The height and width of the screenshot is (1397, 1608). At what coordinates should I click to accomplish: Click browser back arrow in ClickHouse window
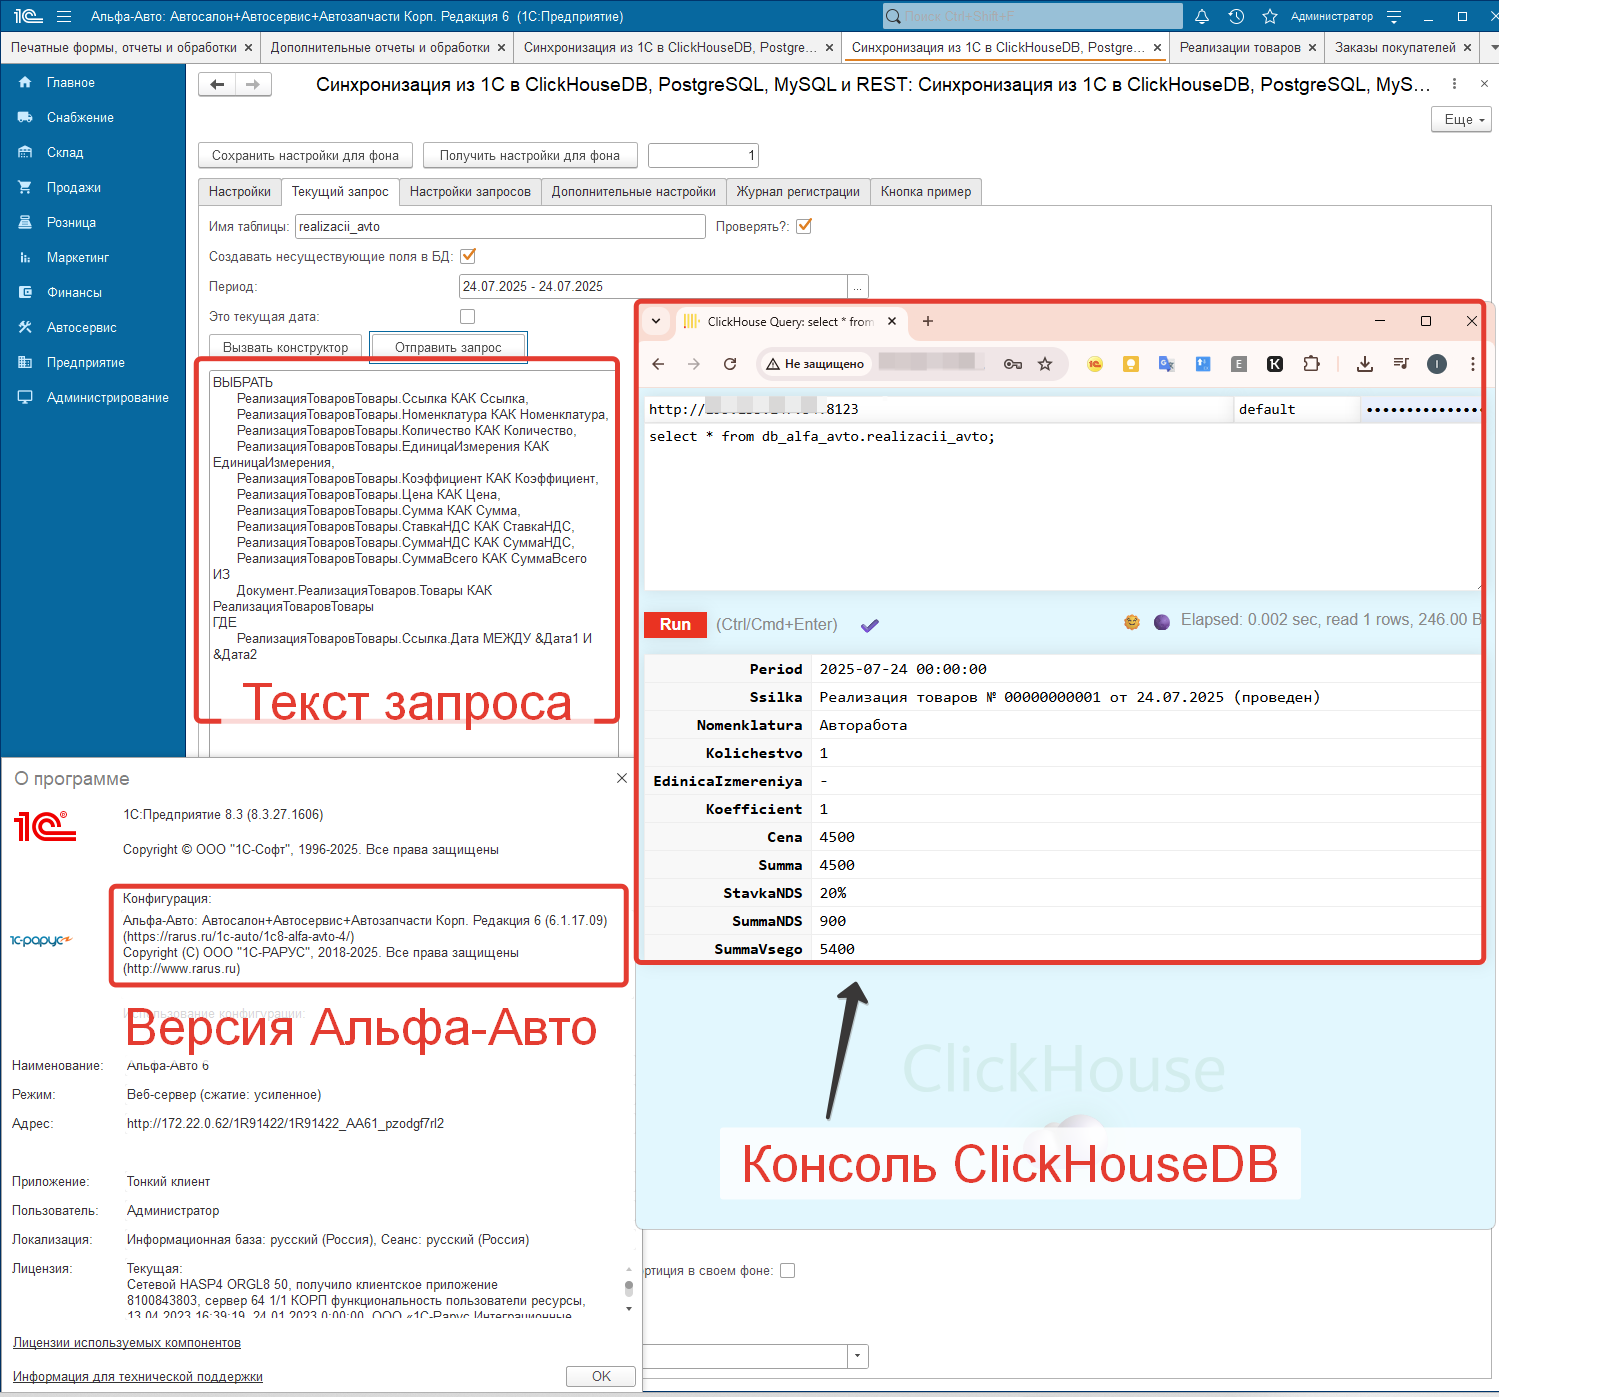658,364
